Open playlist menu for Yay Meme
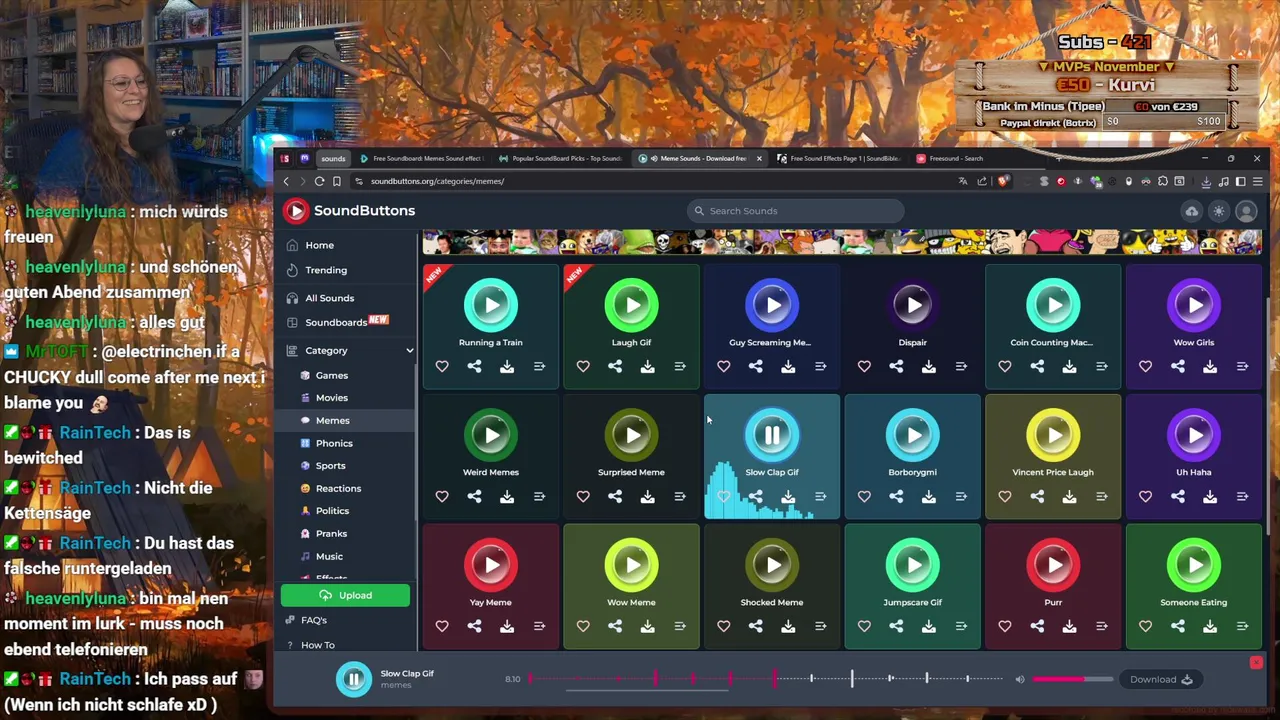Viewport: 1280px width, 720px height. pos(539,626)
